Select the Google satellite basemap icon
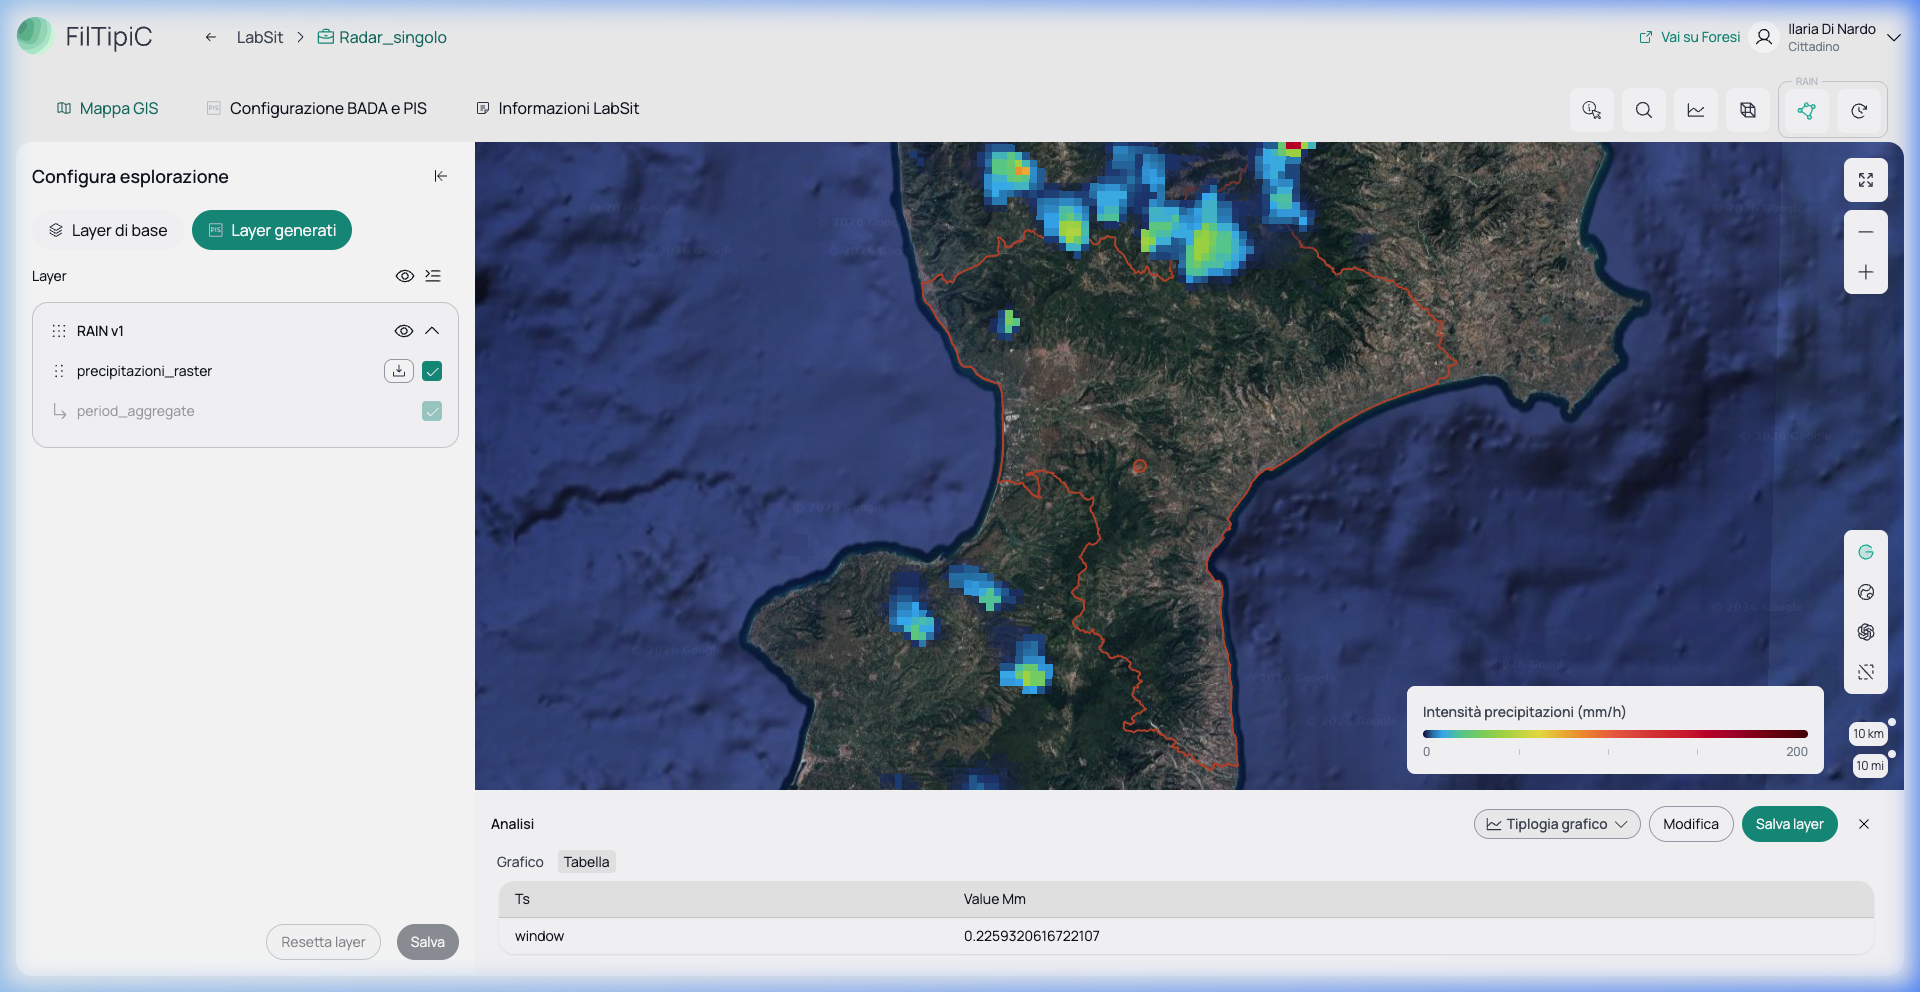1920x992 pixels. point(1865,552)
